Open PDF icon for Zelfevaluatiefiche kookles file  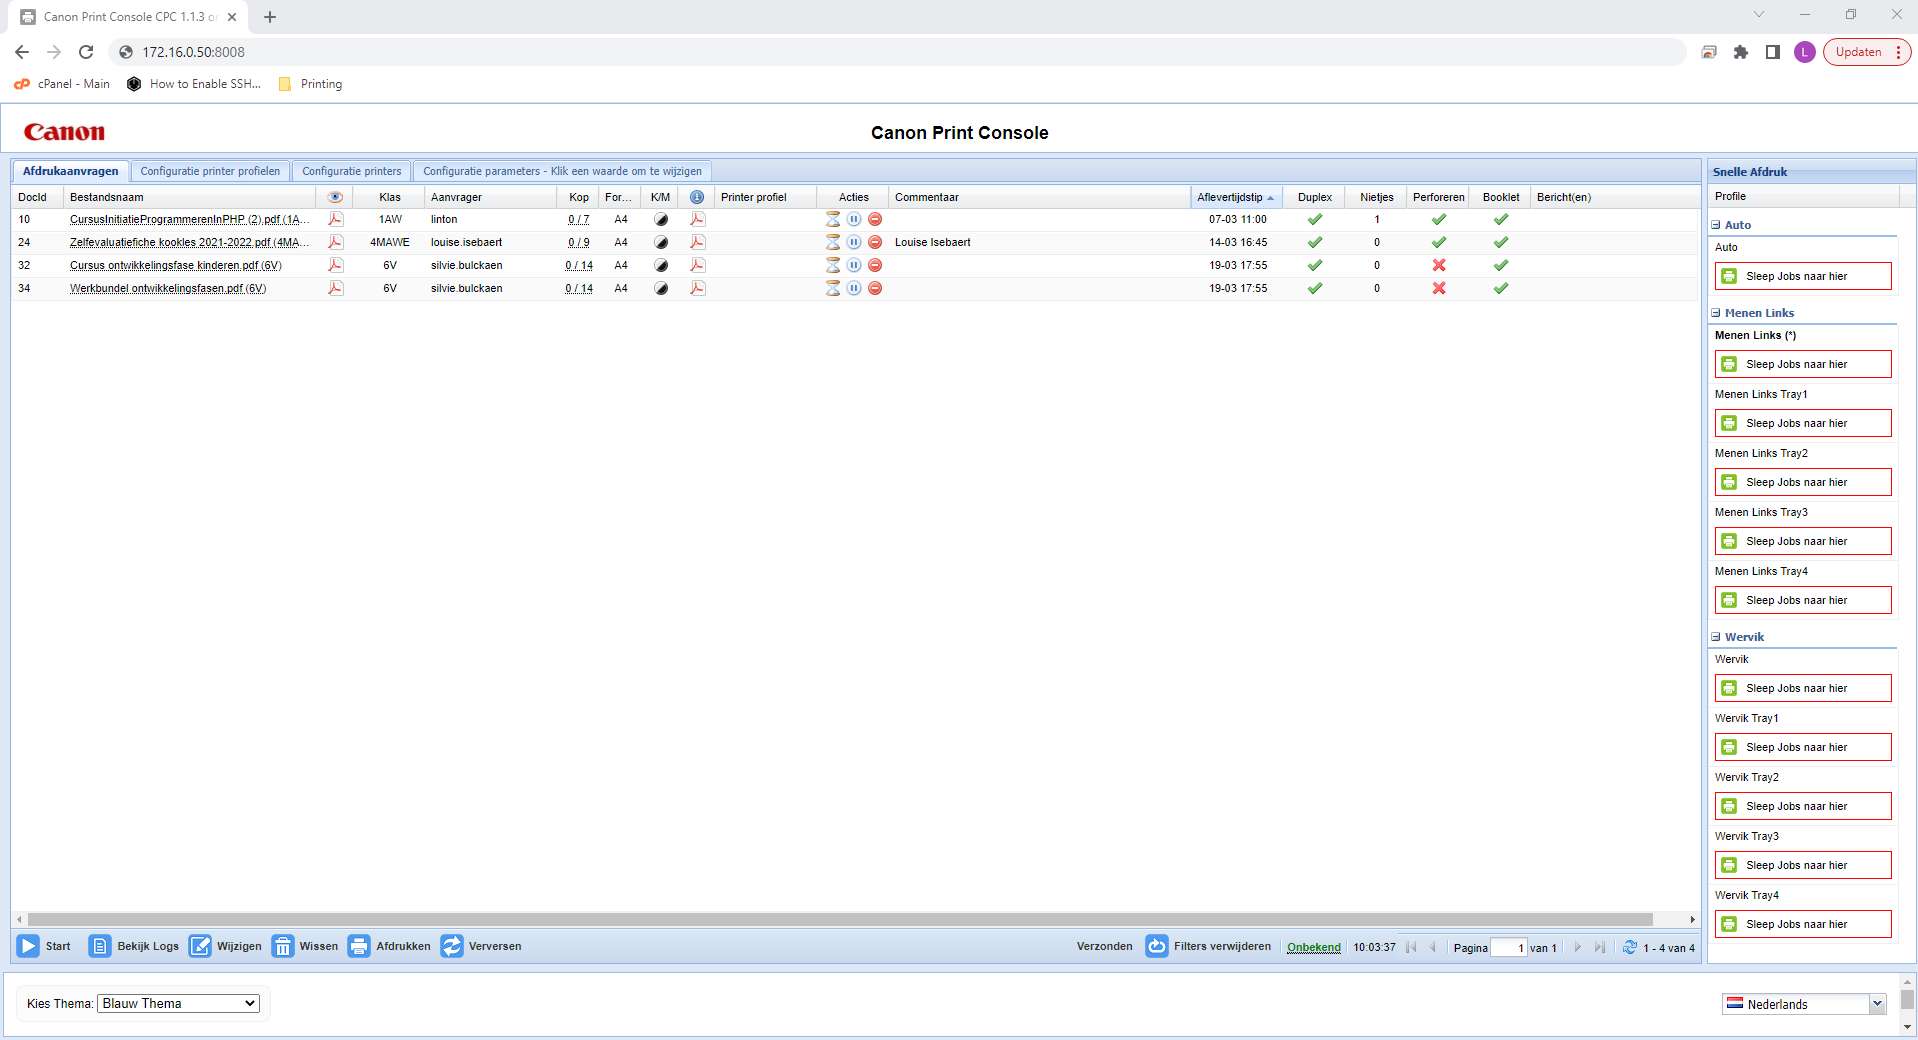[x=335, y=242]
